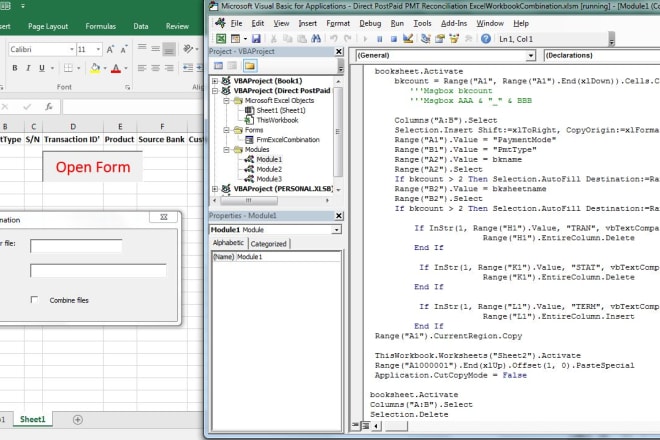The width and height of the screenshot is (660, 440).
Task: Toggle Underline formatting in Excel
Action: coord(42,68)
